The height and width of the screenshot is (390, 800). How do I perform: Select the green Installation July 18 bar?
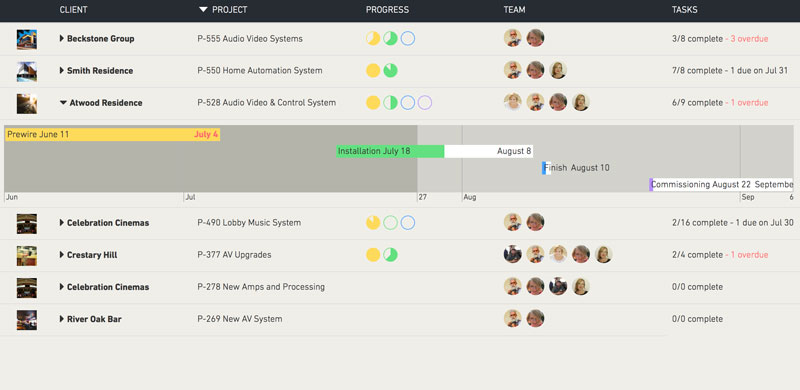(390, 151)
